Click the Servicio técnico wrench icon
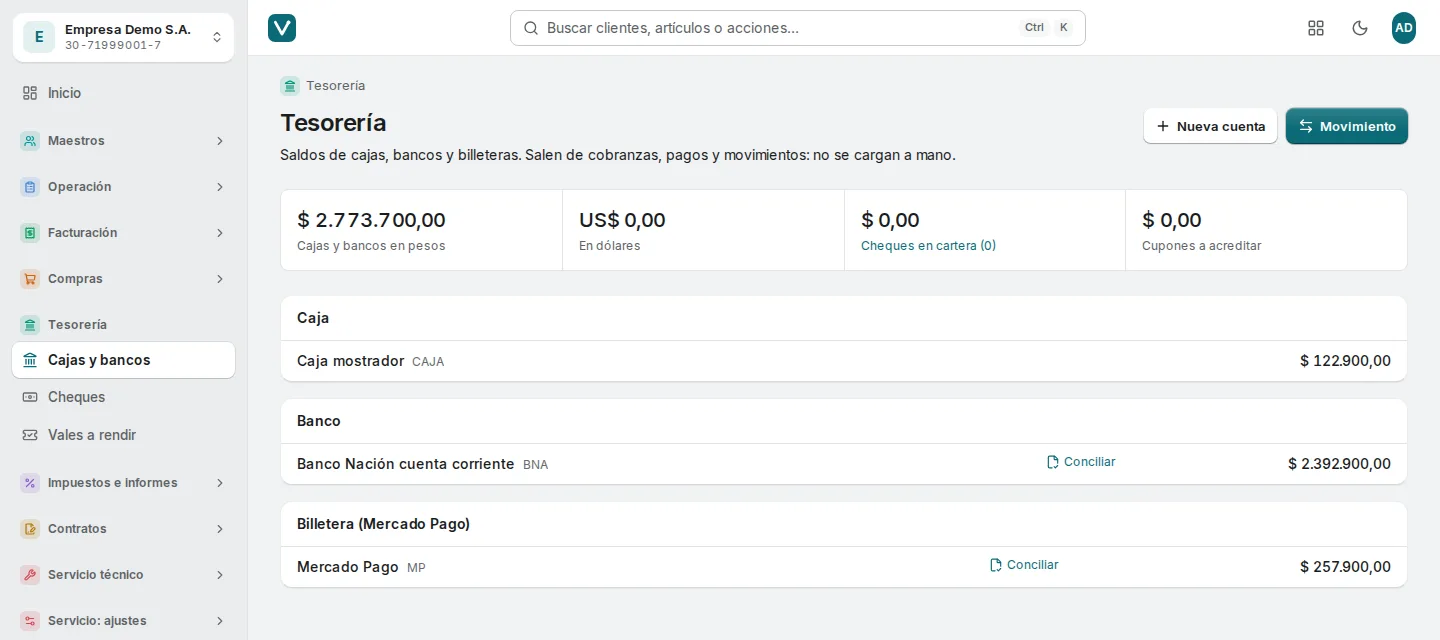Screen dimensions: 1440x640 30,575
